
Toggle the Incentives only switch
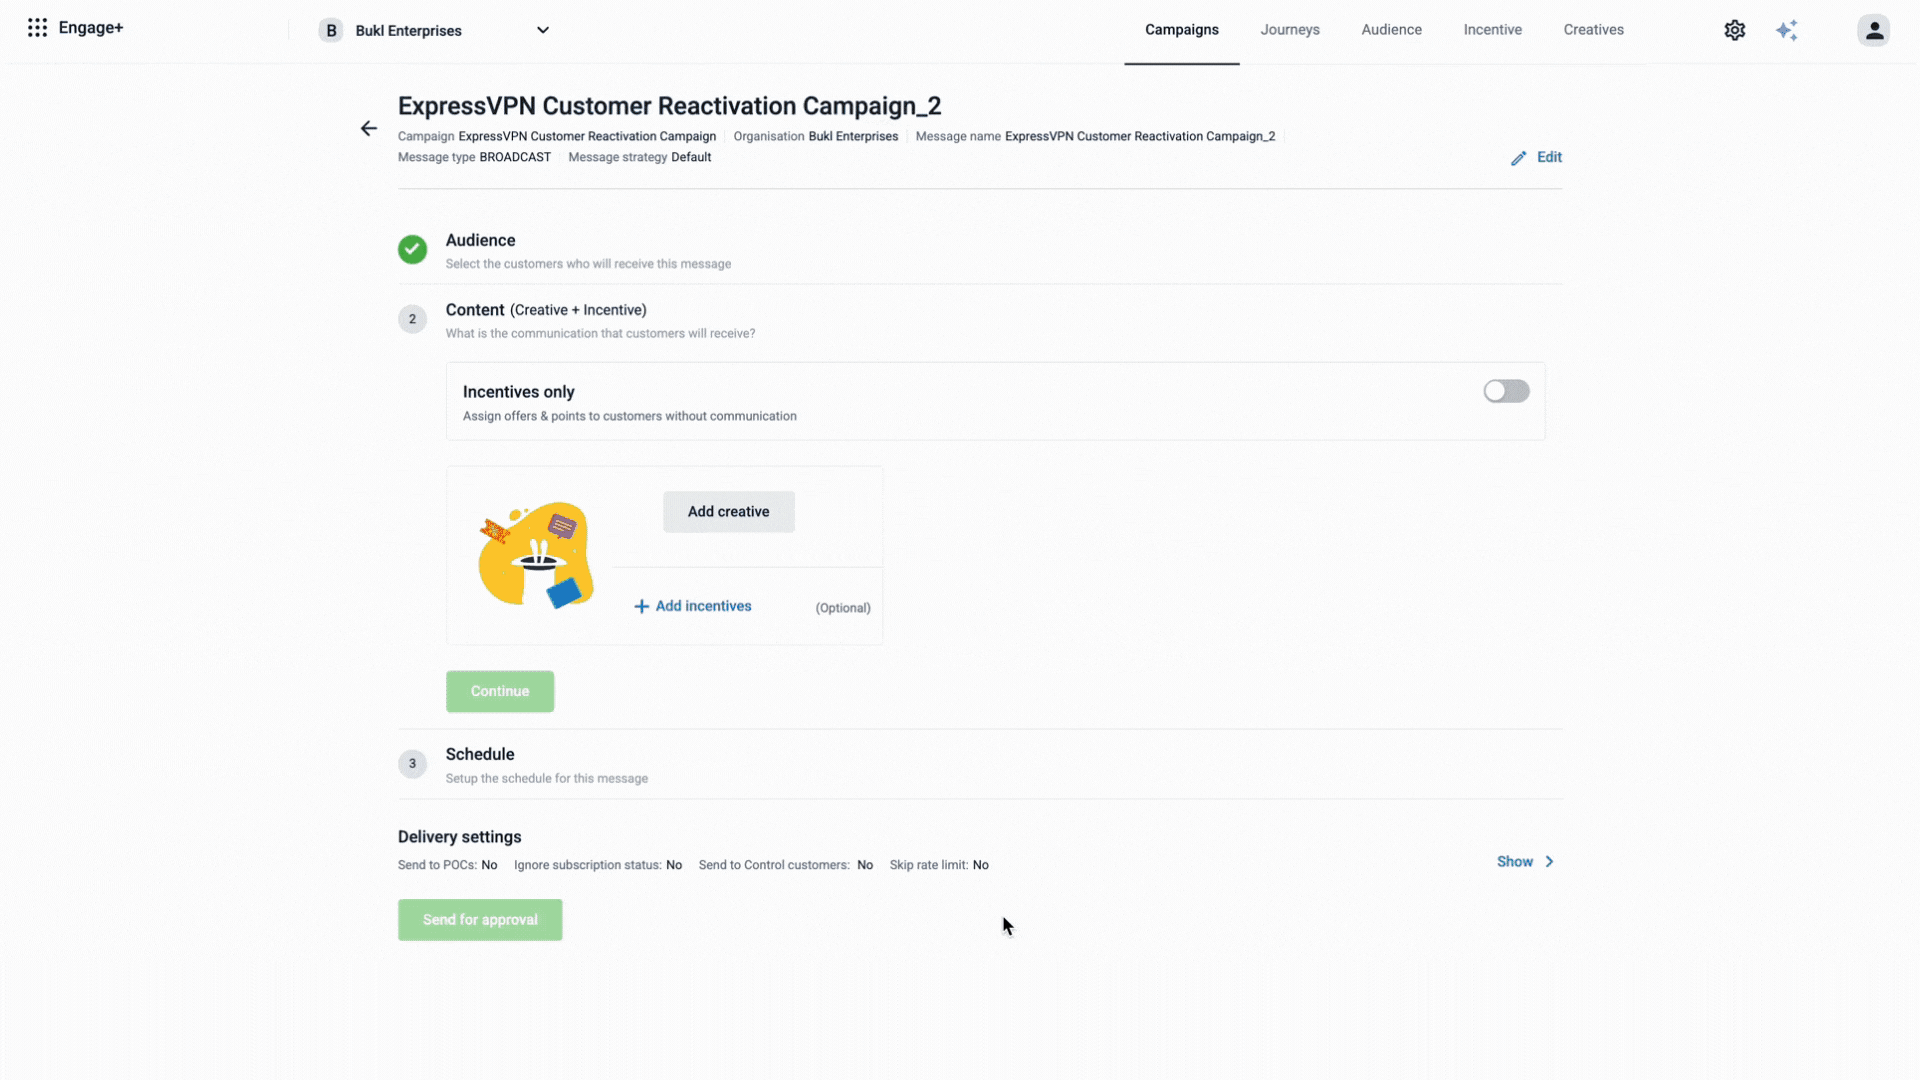[1506, 391]
